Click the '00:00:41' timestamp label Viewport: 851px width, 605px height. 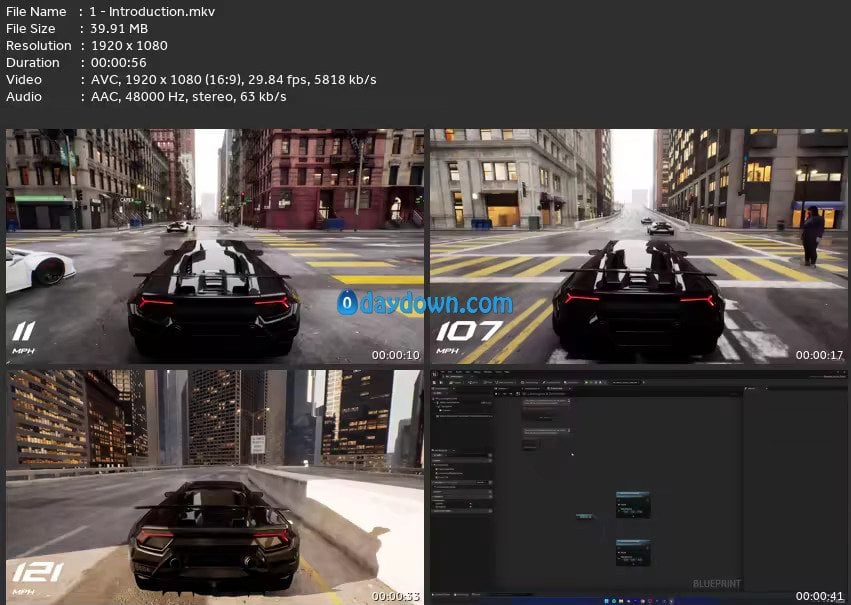point(820,596)
